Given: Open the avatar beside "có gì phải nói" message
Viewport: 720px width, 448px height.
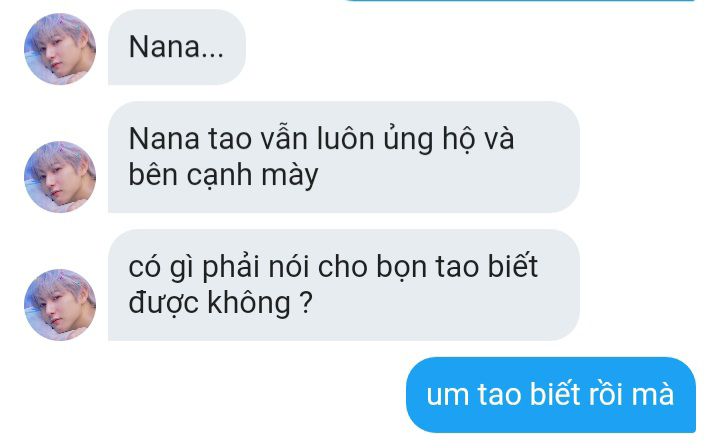Looking at the screenshot, I should click(x=60, y=305).
